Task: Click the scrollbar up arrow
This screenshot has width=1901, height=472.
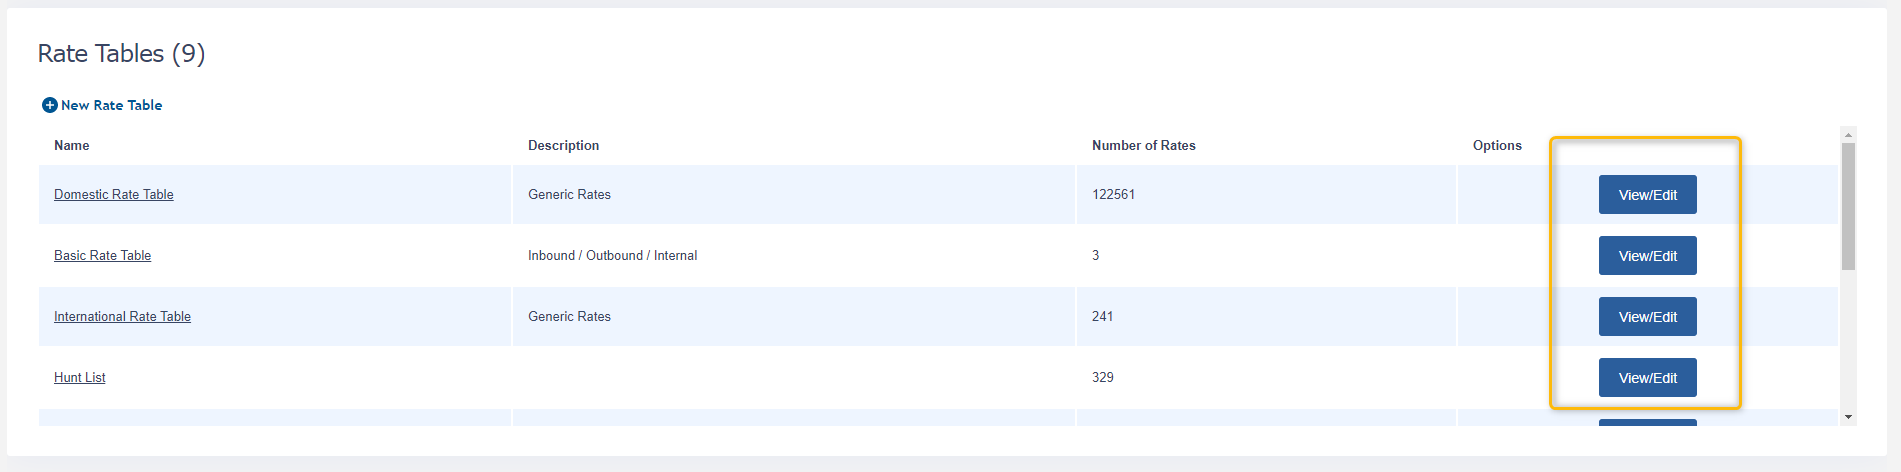Action: click(x=1848, y=134)
